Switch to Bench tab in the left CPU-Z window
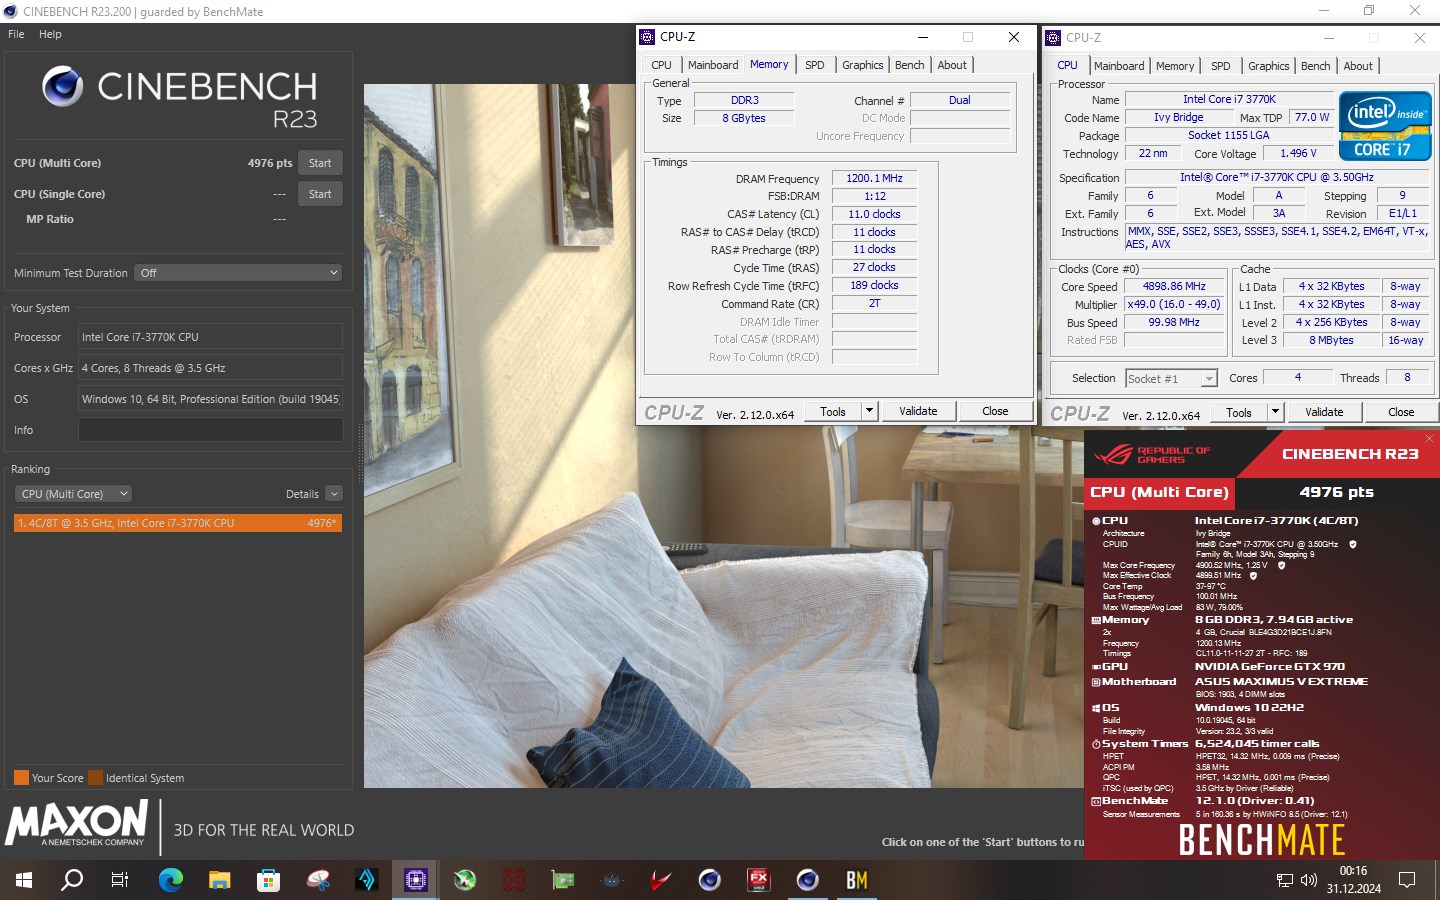The image size is (1440, 900). tap(910, 65)
